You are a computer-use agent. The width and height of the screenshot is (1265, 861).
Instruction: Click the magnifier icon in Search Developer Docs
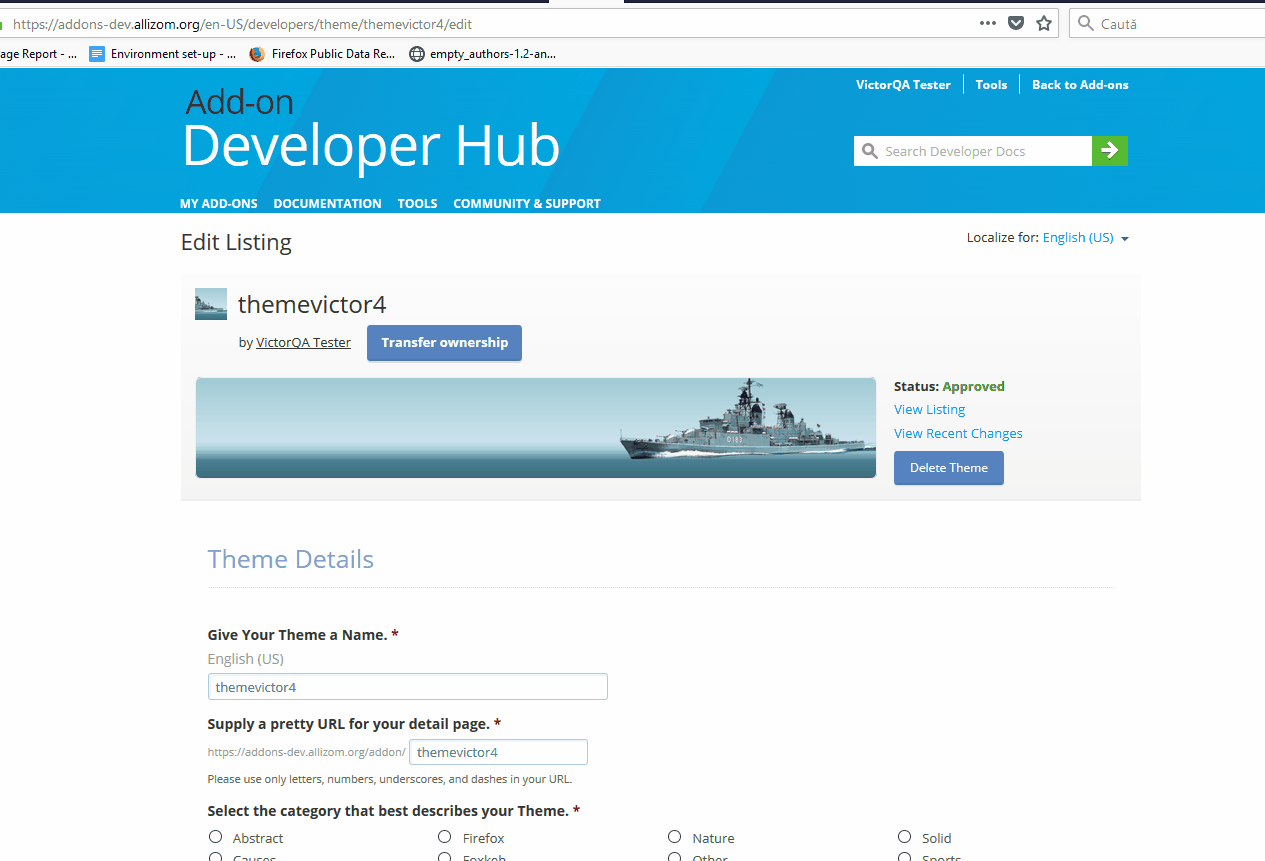(869, 150)
